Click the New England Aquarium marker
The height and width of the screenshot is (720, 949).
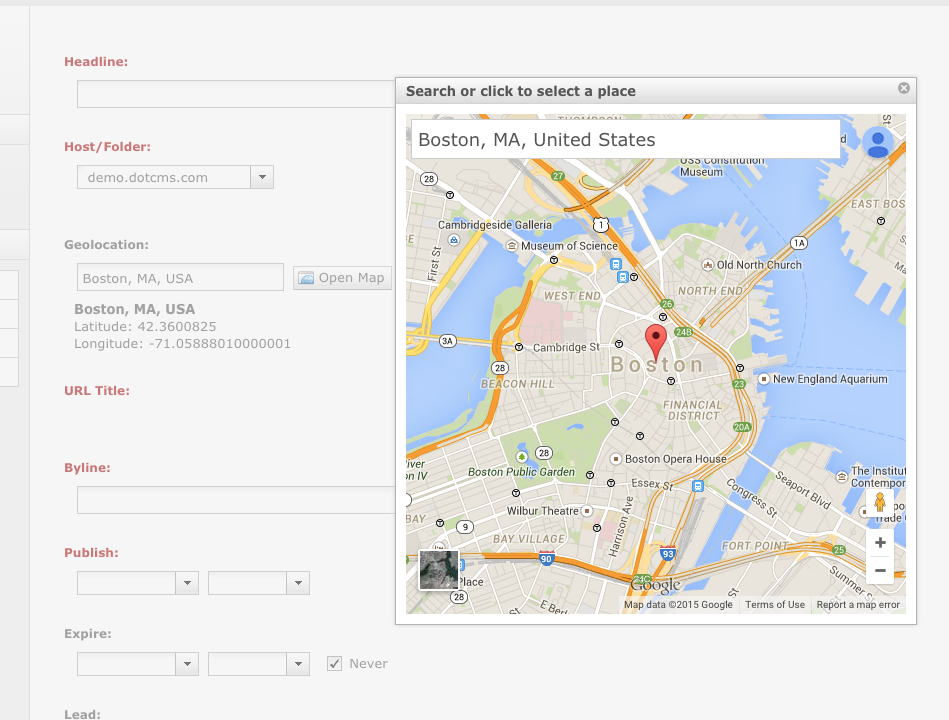[x=764, y=379]
